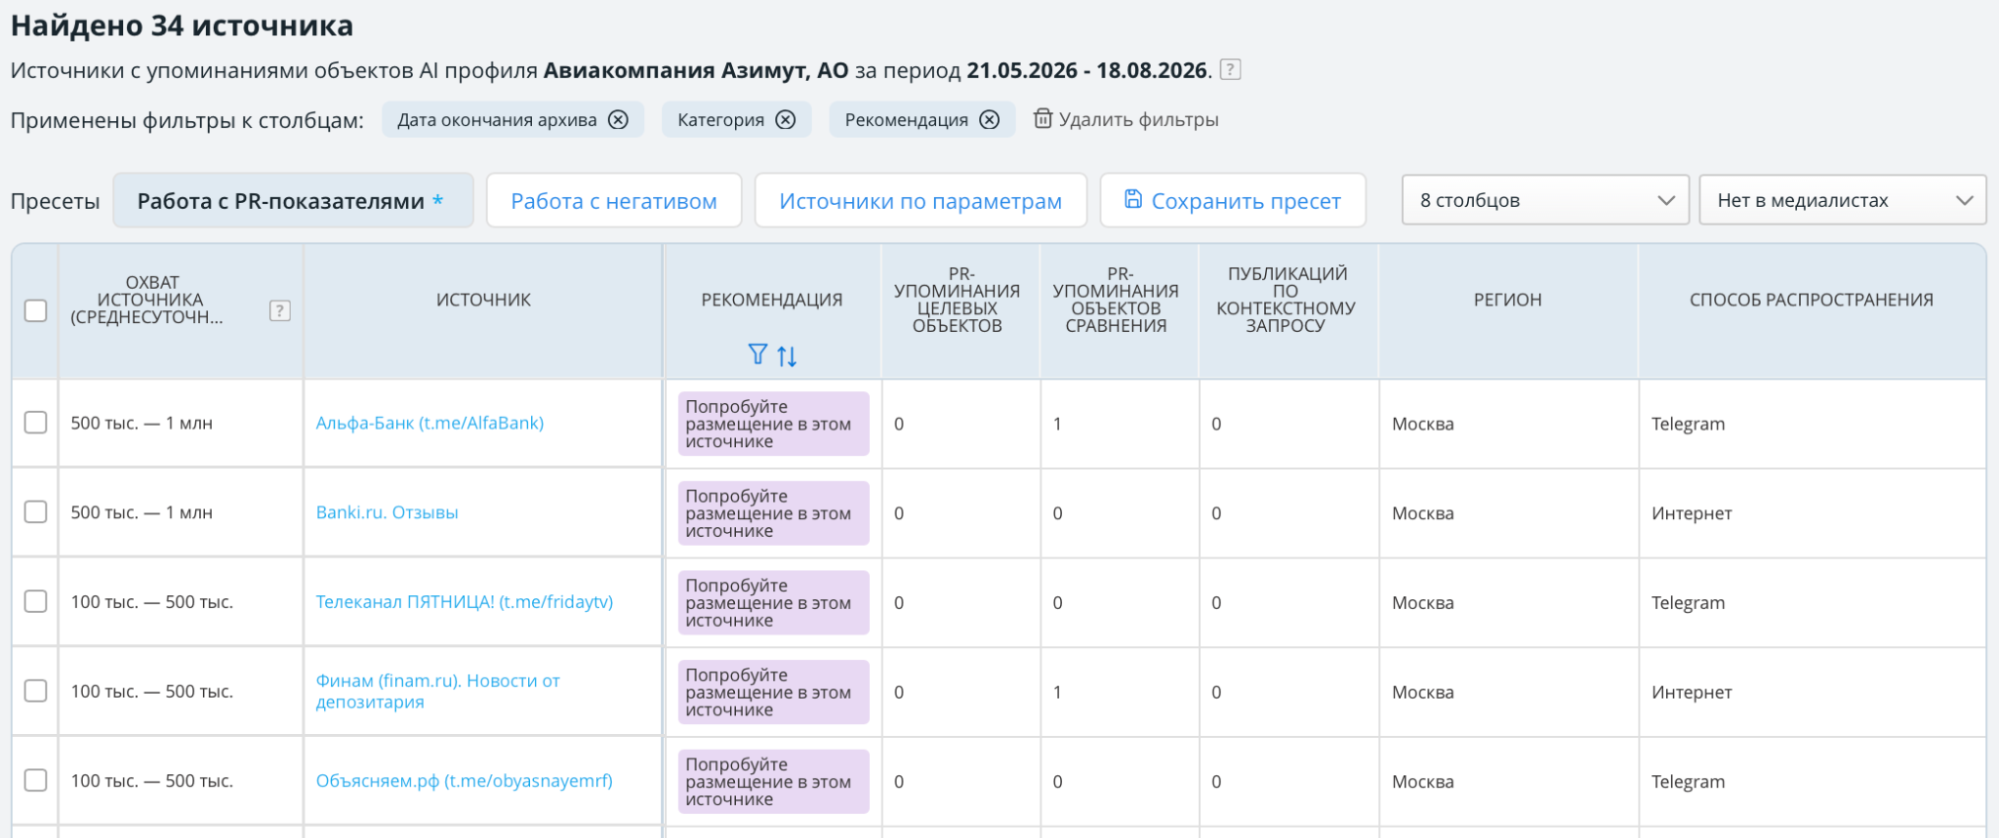1999x839 pixels.
Task: Open the '8 столбцов' columns dropdown
Action: [x=1545, y=200]
